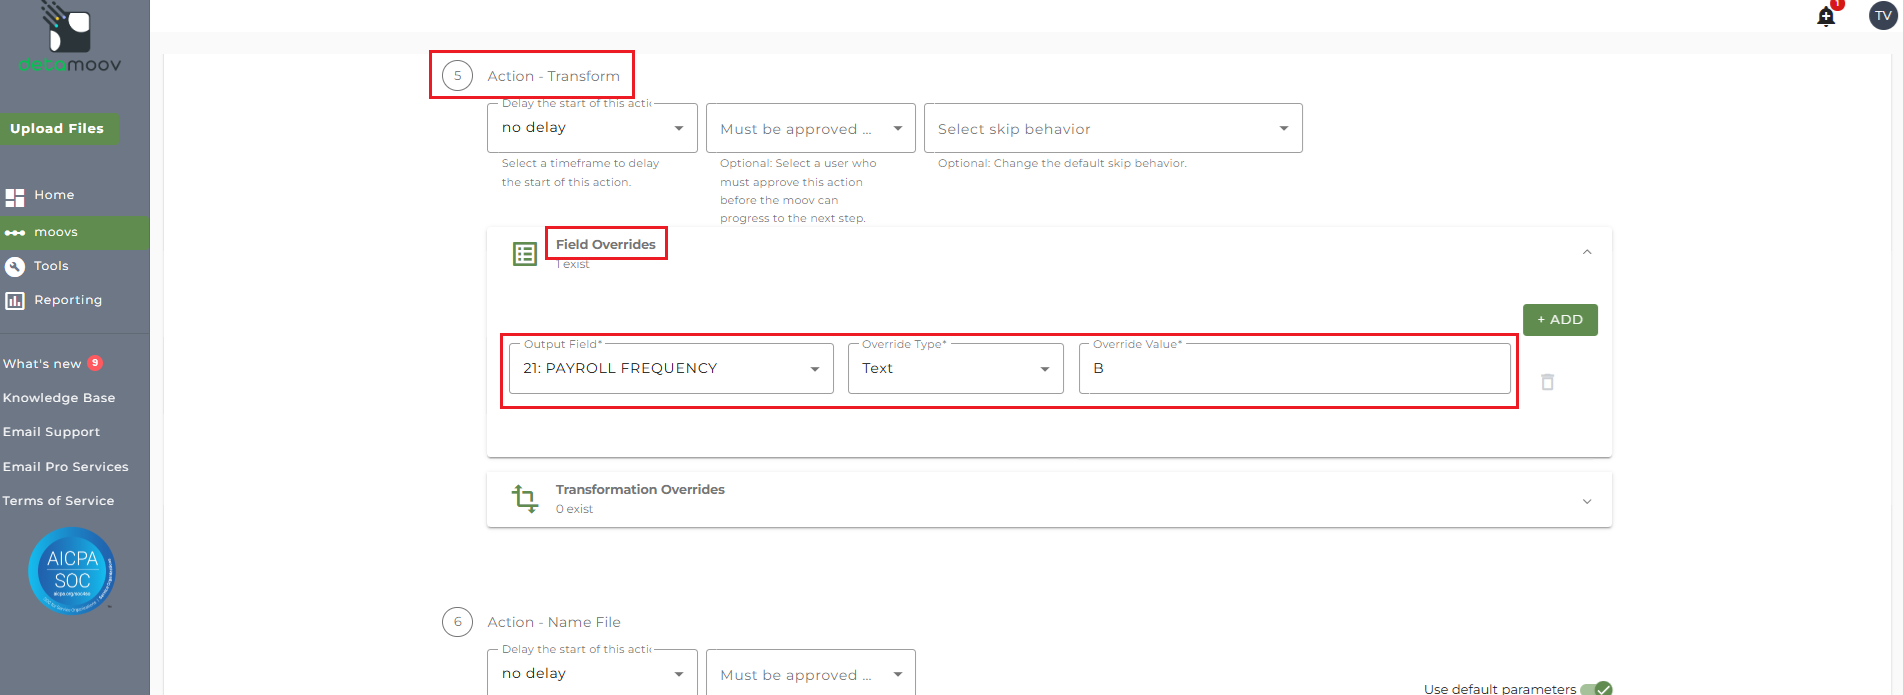The width and height of the screenshot is (1903, 695).
Task: Click the Field Overrides list icon
Action: coord(525,254)
